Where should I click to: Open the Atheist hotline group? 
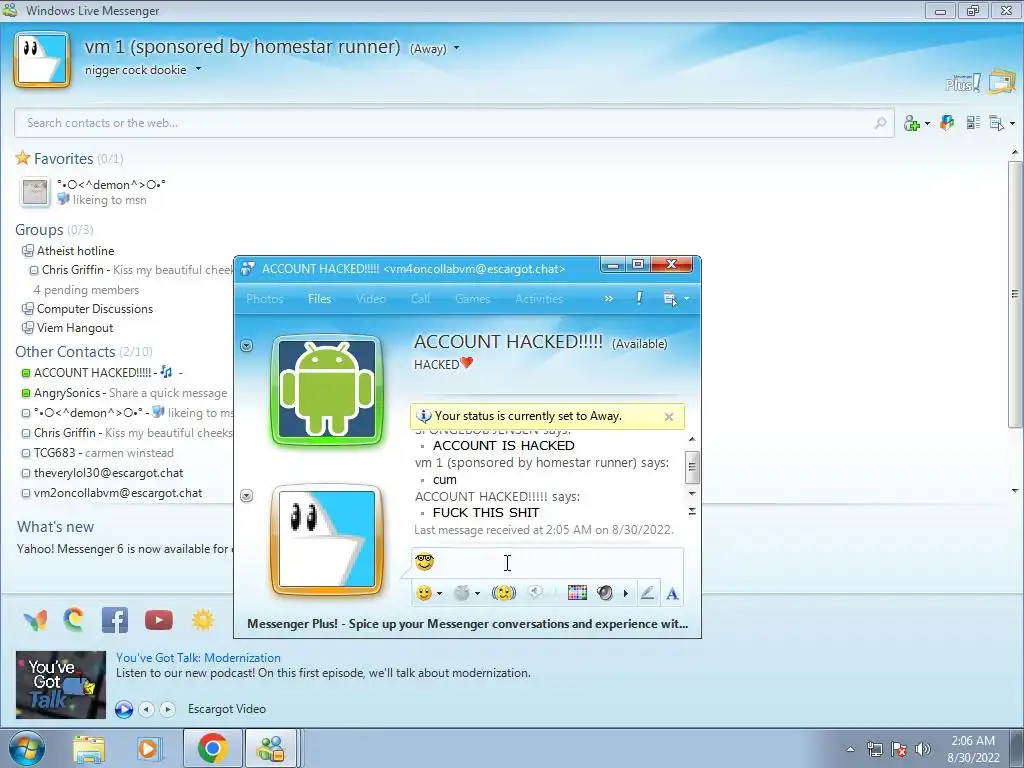click(75, 251)
